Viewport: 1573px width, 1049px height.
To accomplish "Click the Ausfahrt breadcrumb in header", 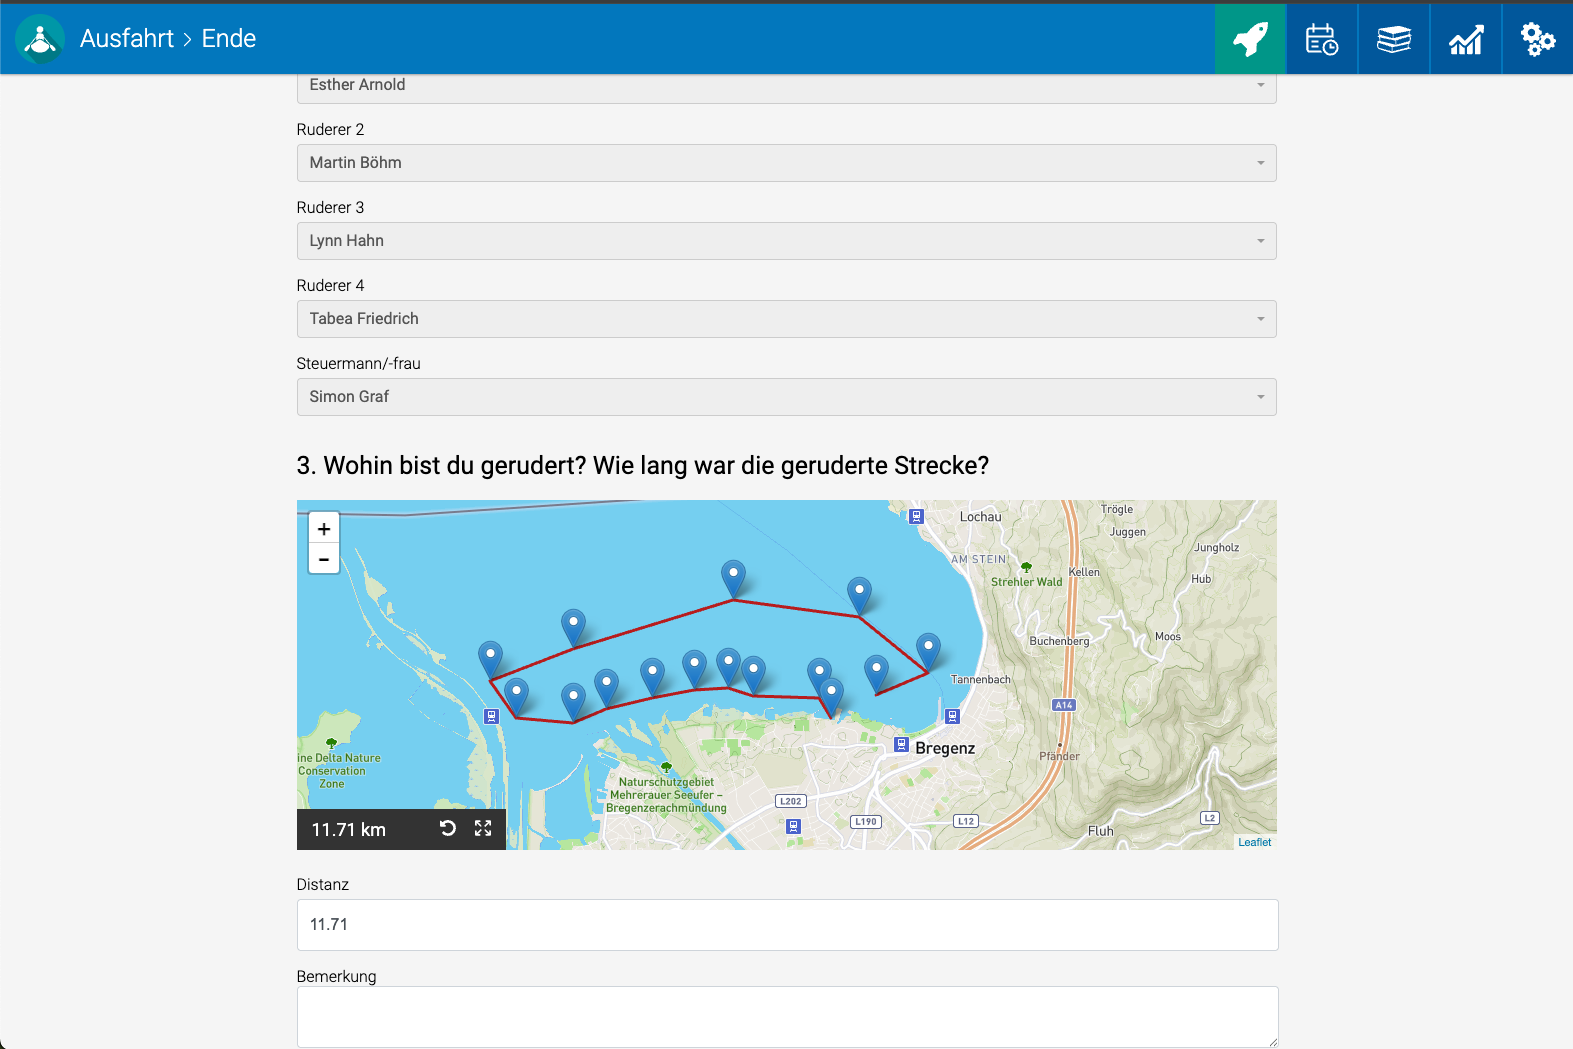I will (127, 39).
